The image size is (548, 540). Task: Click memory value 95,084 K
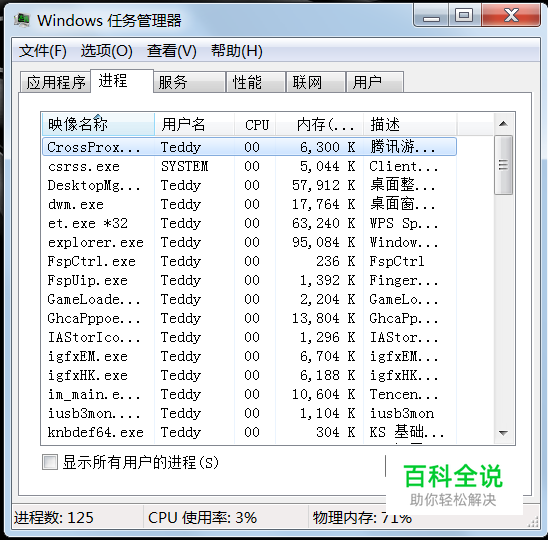click(324, 243)
